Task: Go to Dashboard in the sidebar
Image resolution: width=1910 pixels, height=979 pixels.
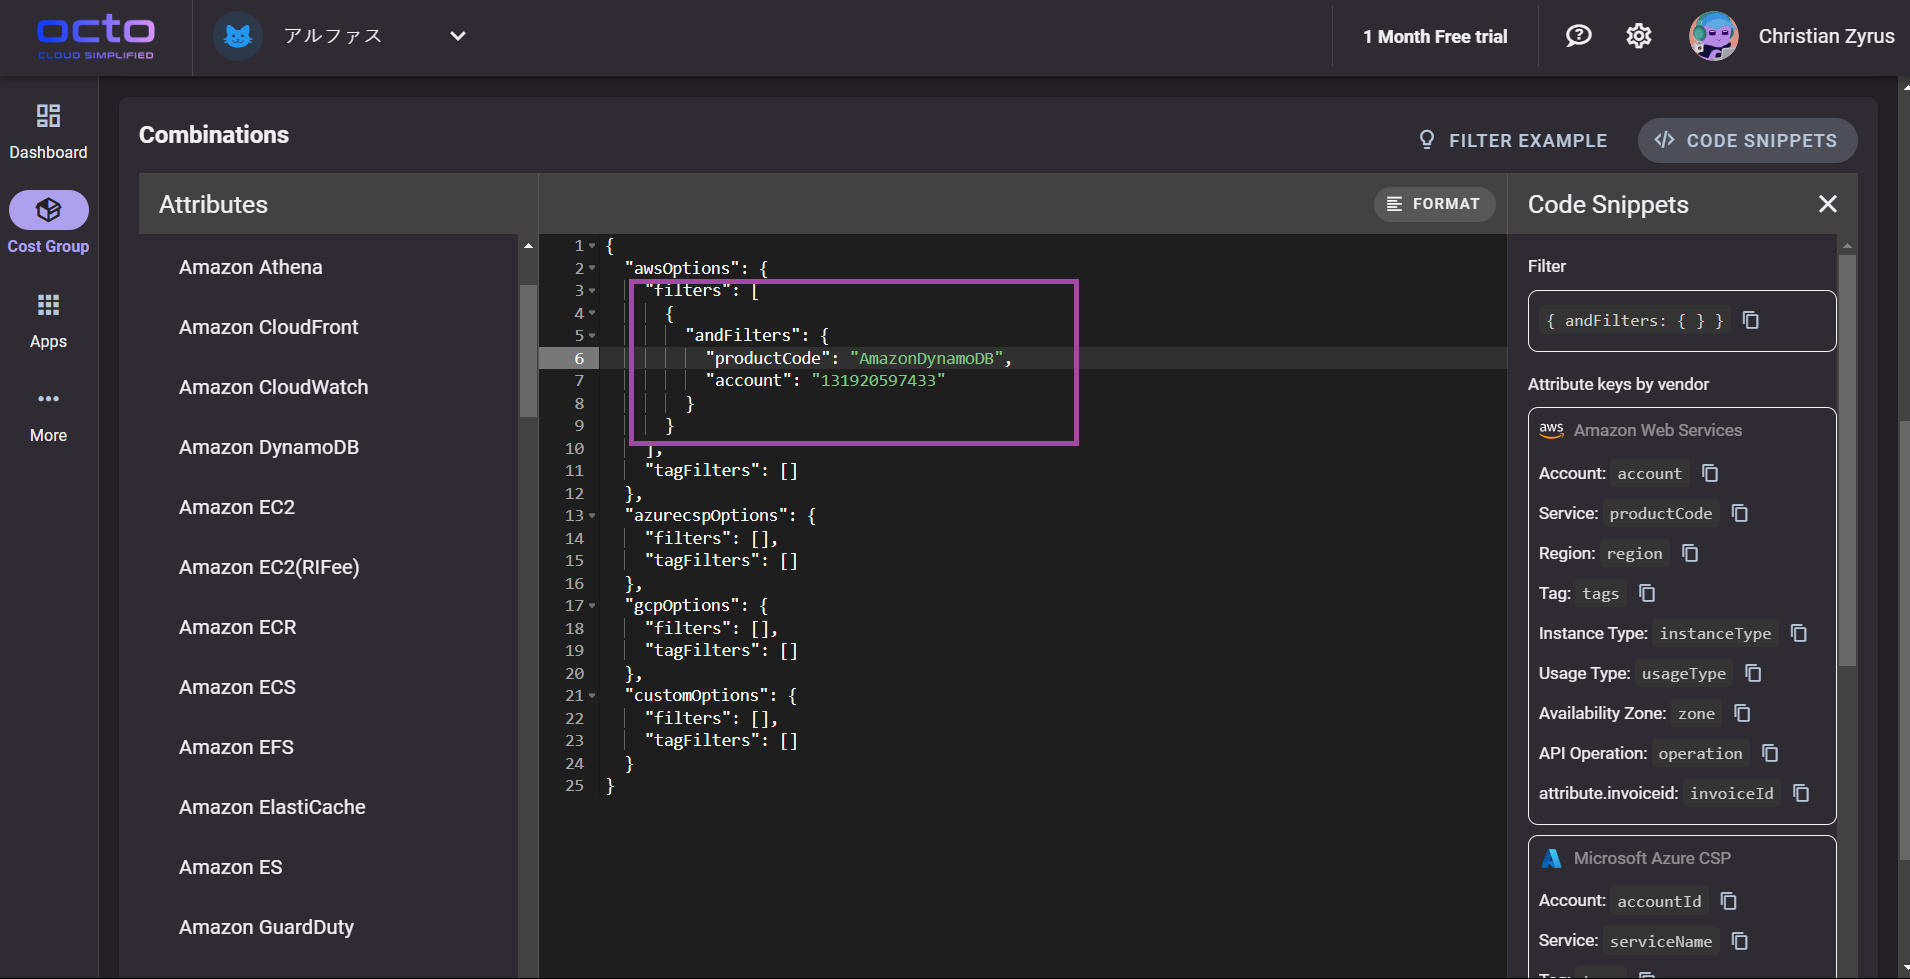Action: pos(48,131)
